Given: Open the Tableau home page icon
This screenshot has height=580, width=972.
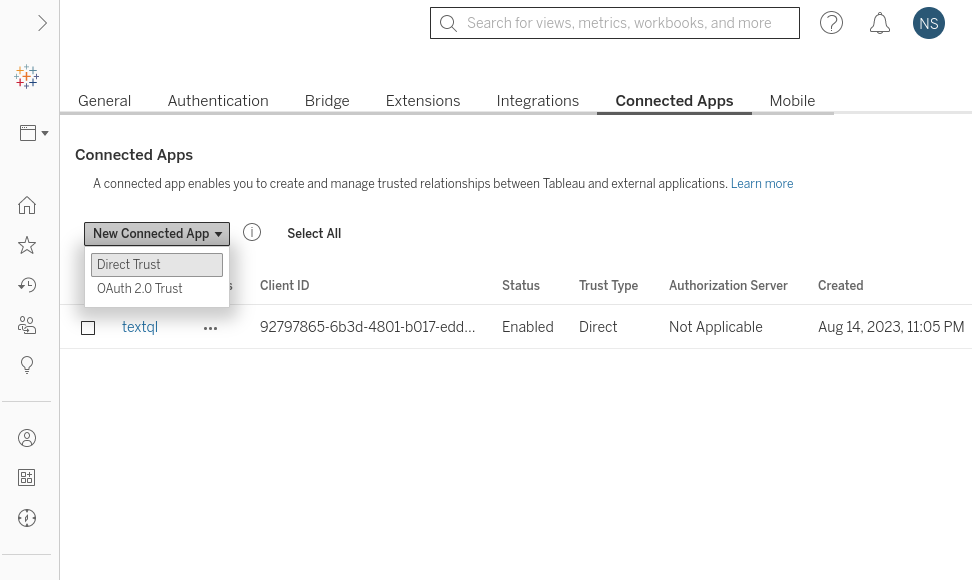Looking at the screenshot, I should (27, 205).
